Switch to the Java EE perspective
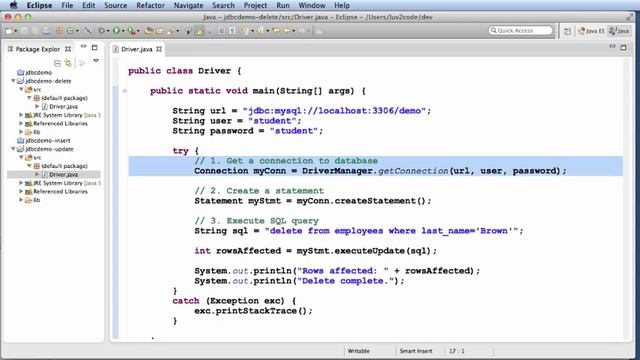The width and height of the screenshot is (640, 360). (x=591, y=31)
